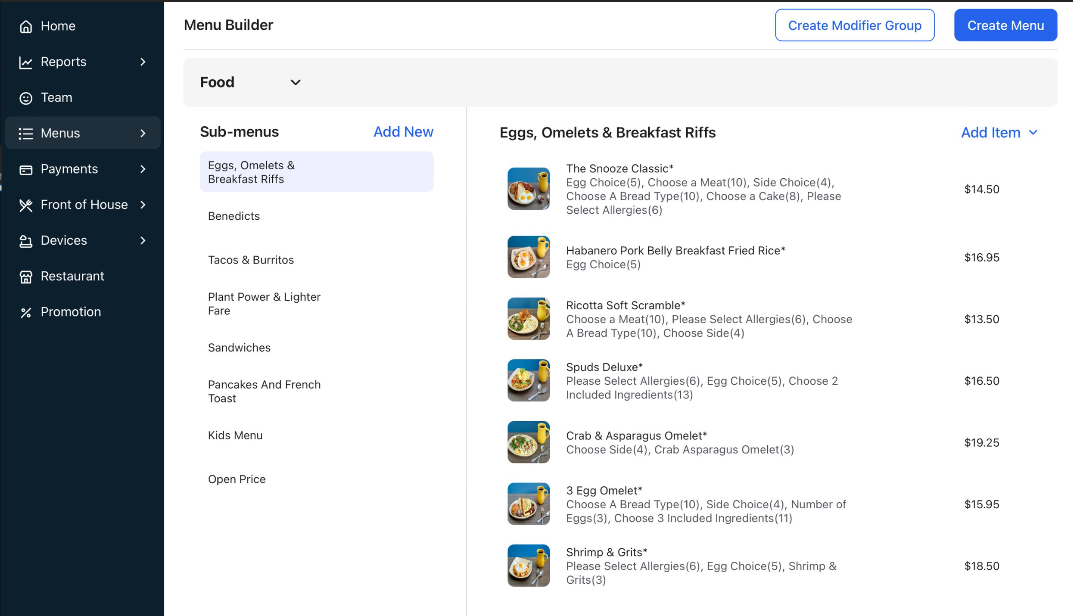The image size is (1073, 616).
Task: Click the Devices icon in sidebar
Action: (x=26, y=241)
